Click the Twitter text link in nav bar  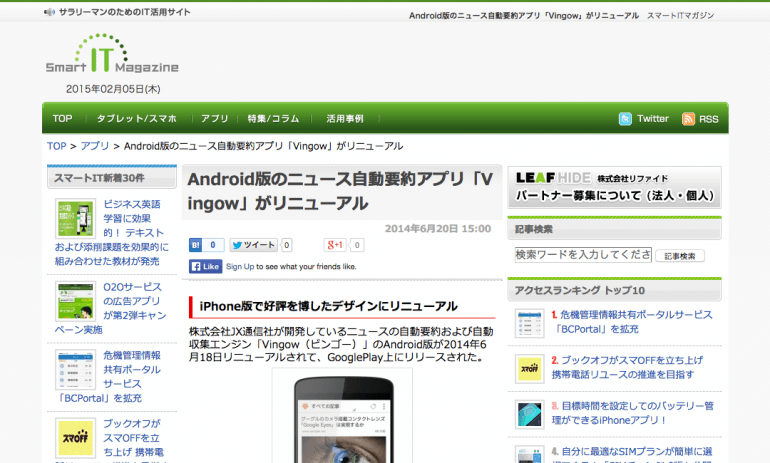coord(653,119)
